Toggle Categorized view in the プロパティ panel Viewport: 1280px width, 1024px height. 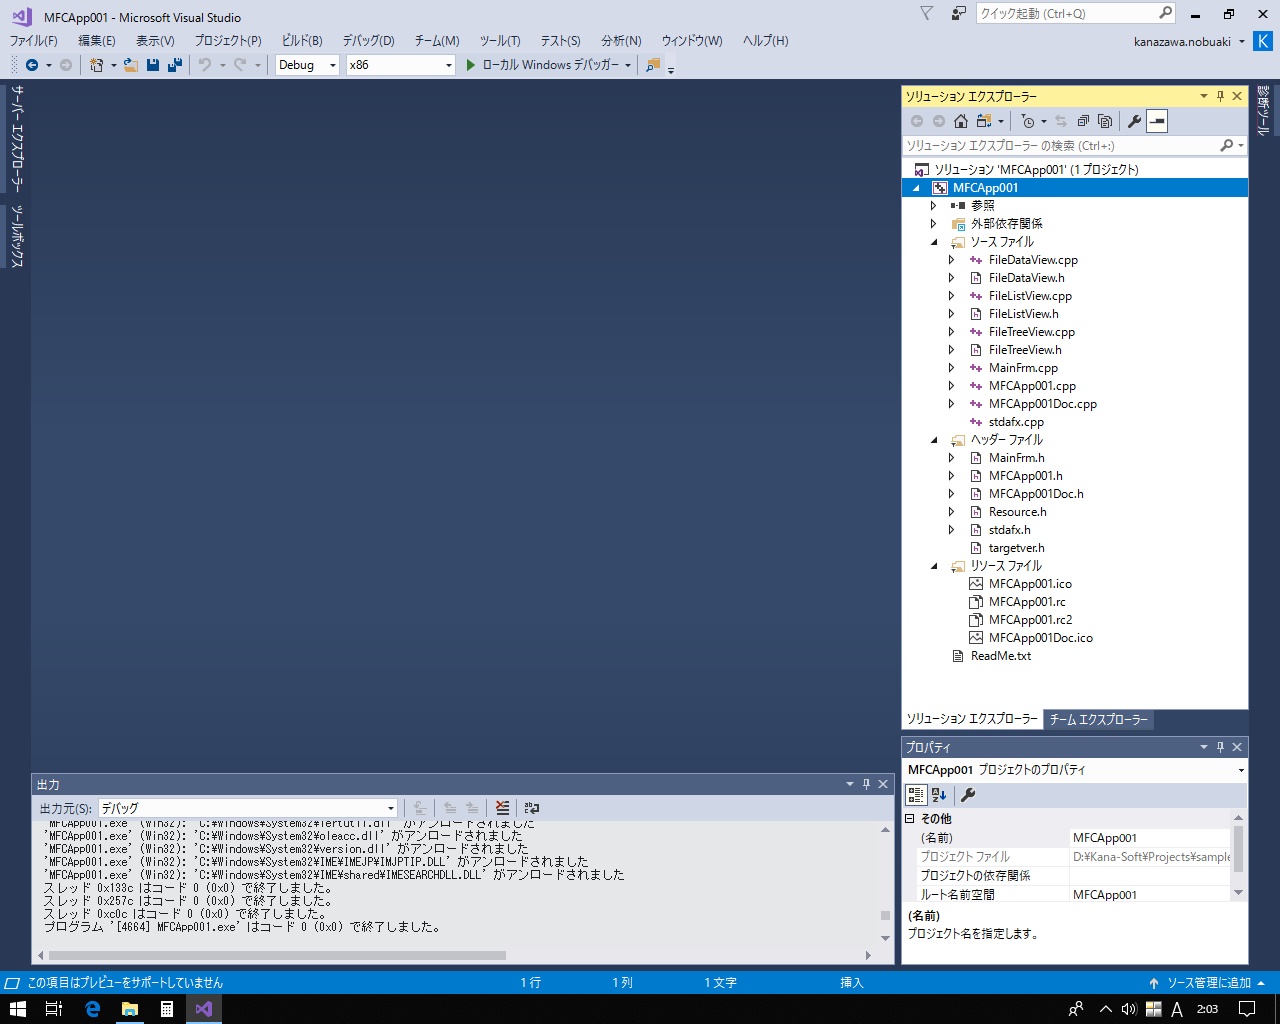916,795
